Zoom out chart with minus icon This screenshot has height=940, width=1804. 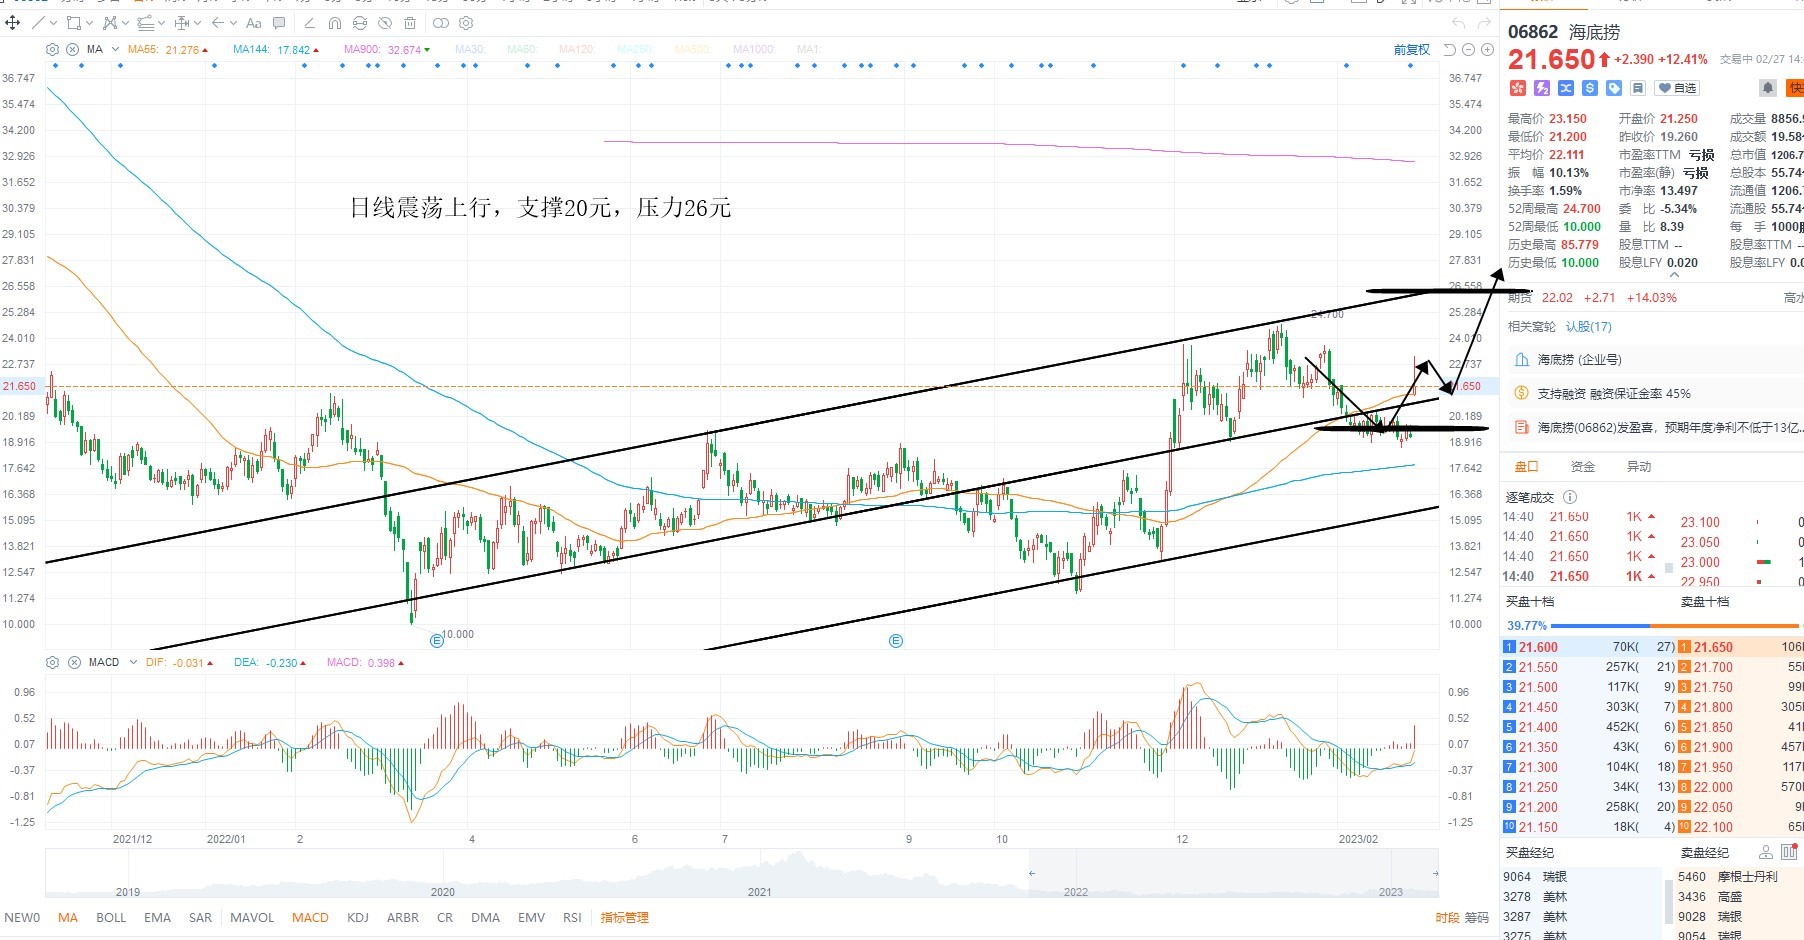point(1468,50)
